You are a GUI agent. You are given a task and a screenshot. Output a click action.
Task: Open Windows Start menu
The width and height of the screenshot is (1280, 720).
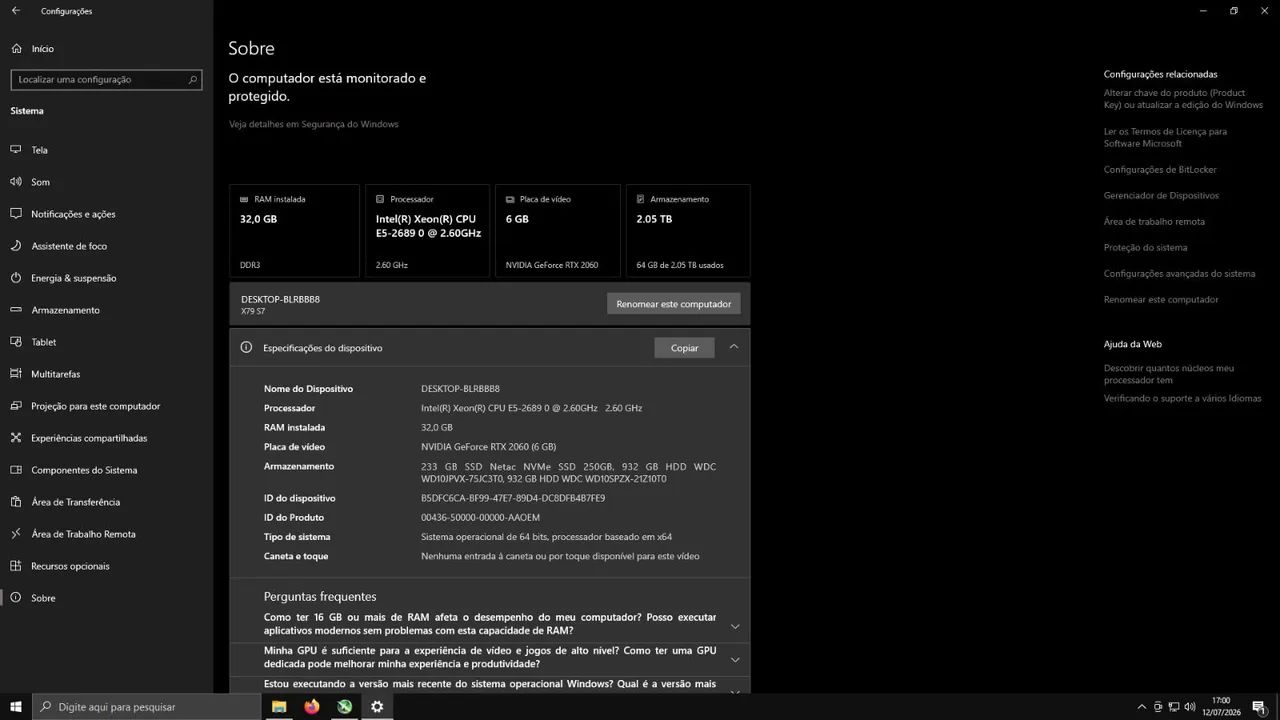16,707
